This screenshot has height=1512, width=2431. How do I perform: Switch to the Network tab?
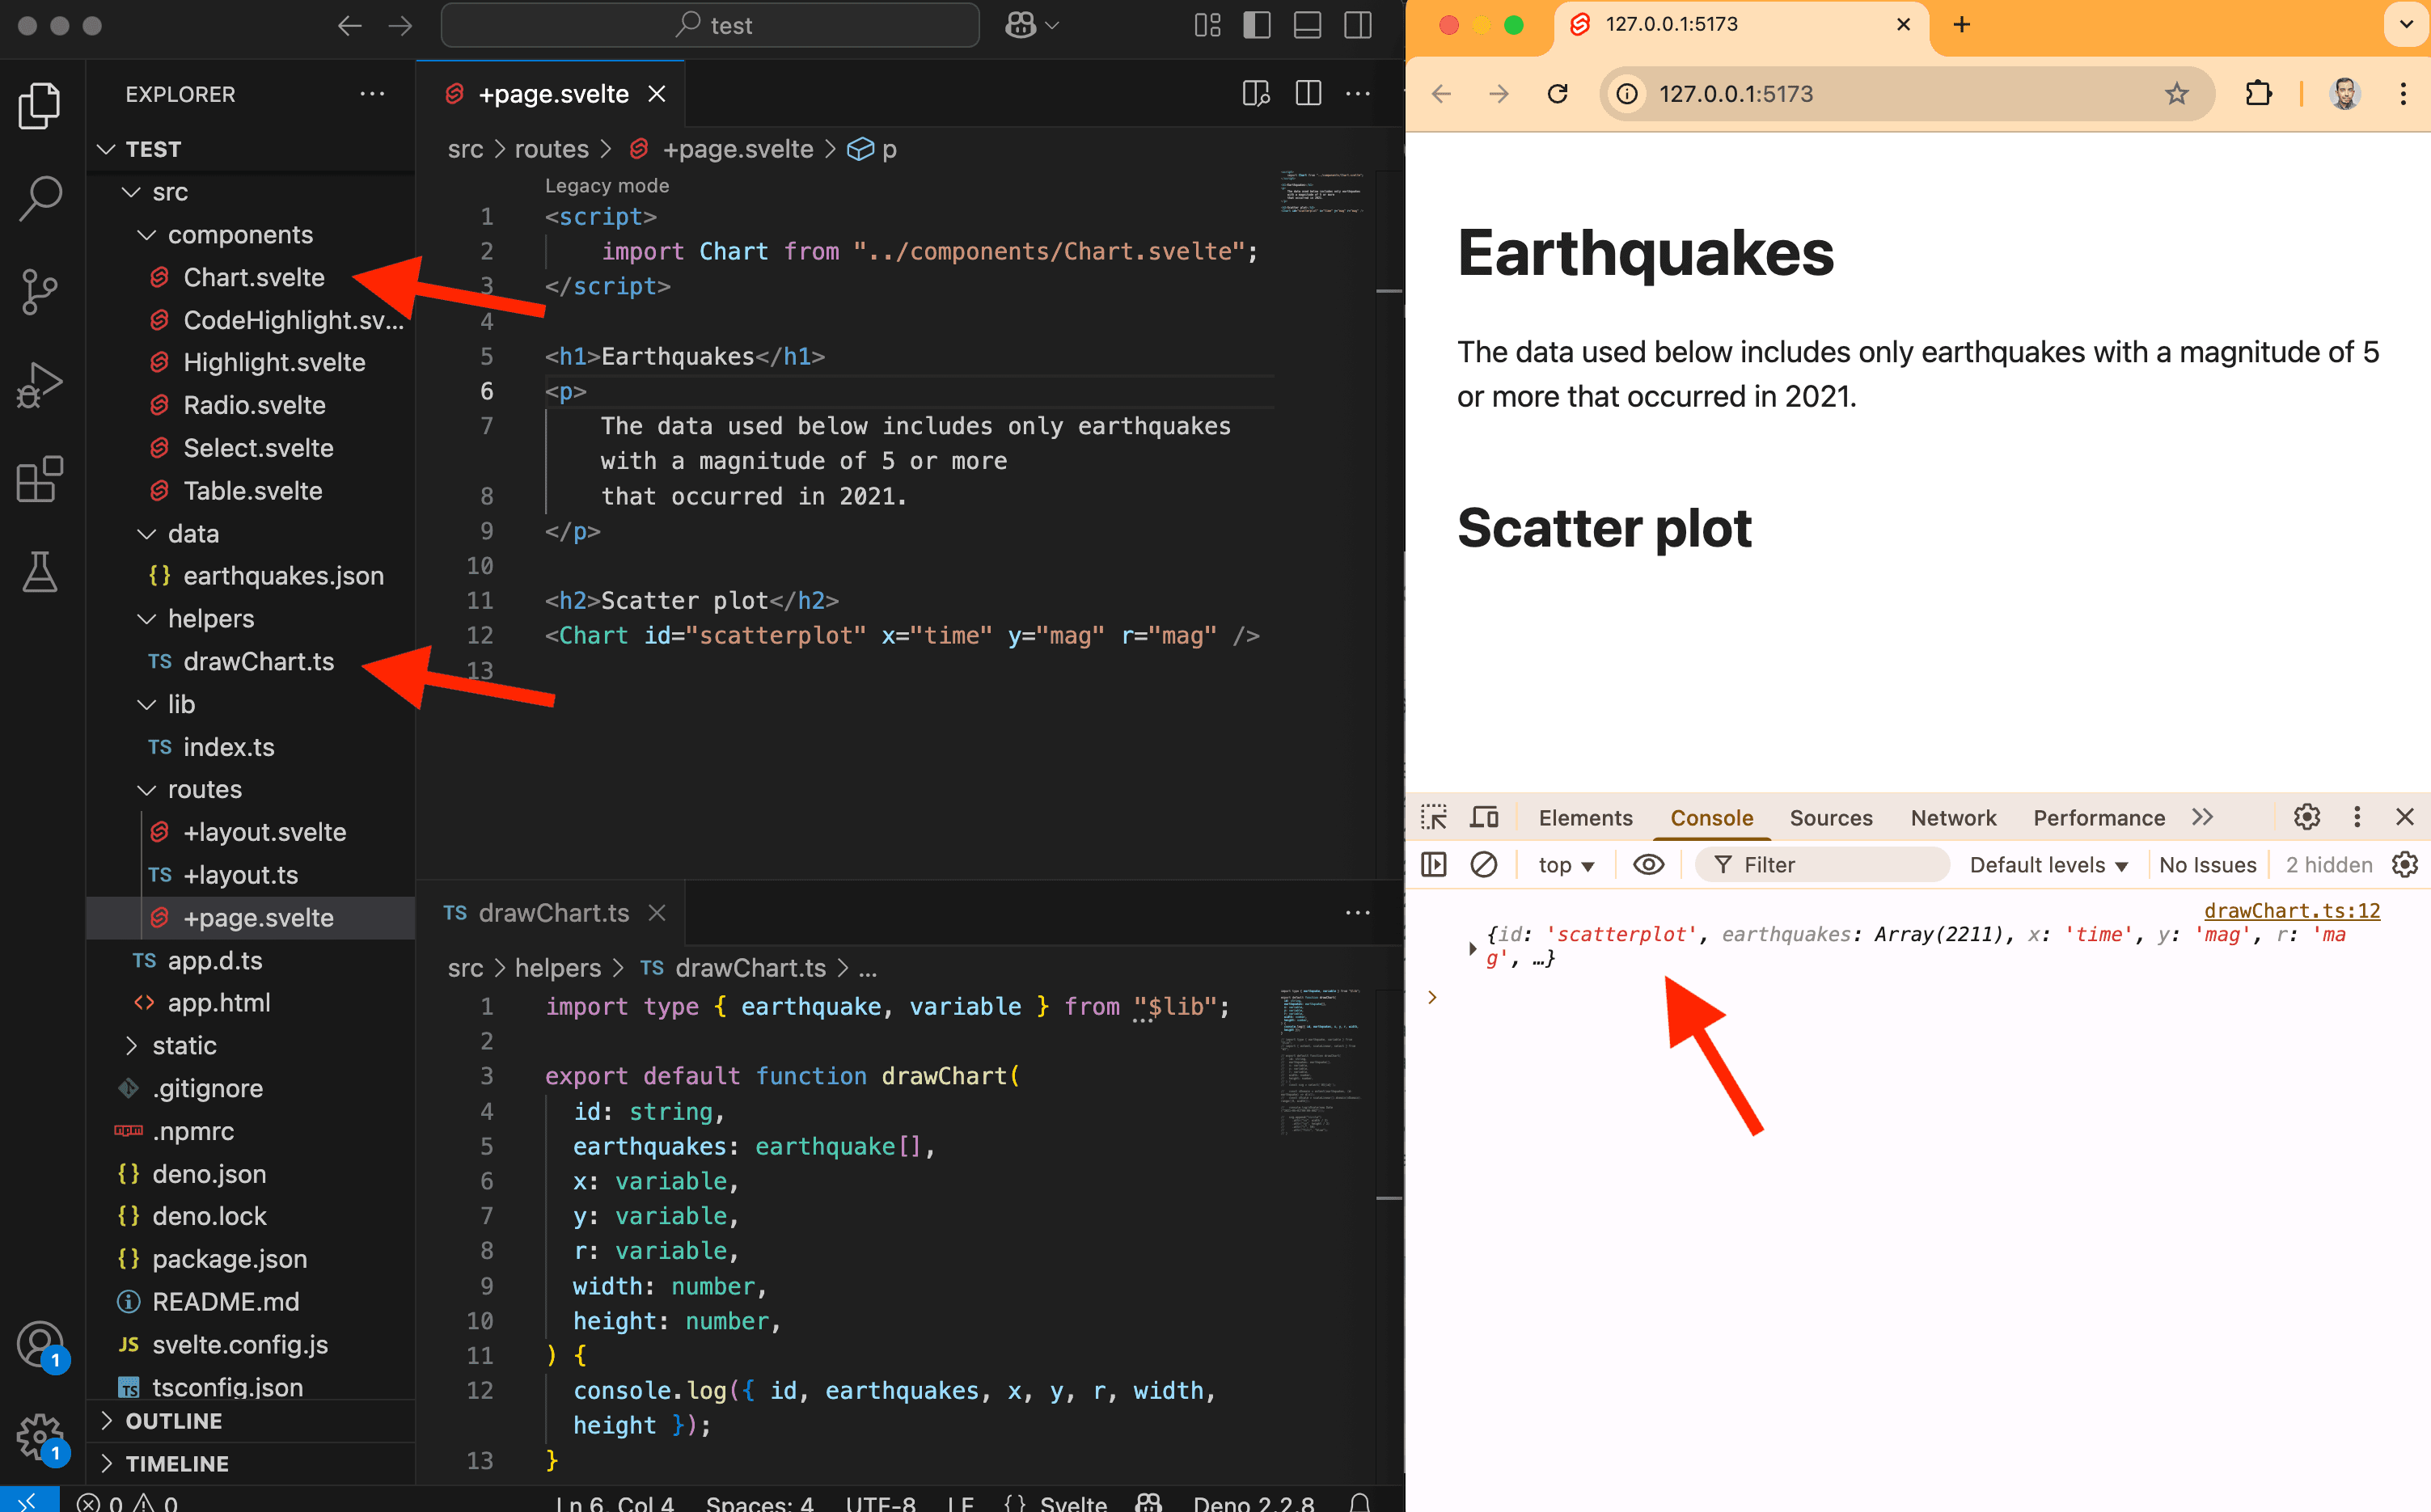[x=1952, y=817]
